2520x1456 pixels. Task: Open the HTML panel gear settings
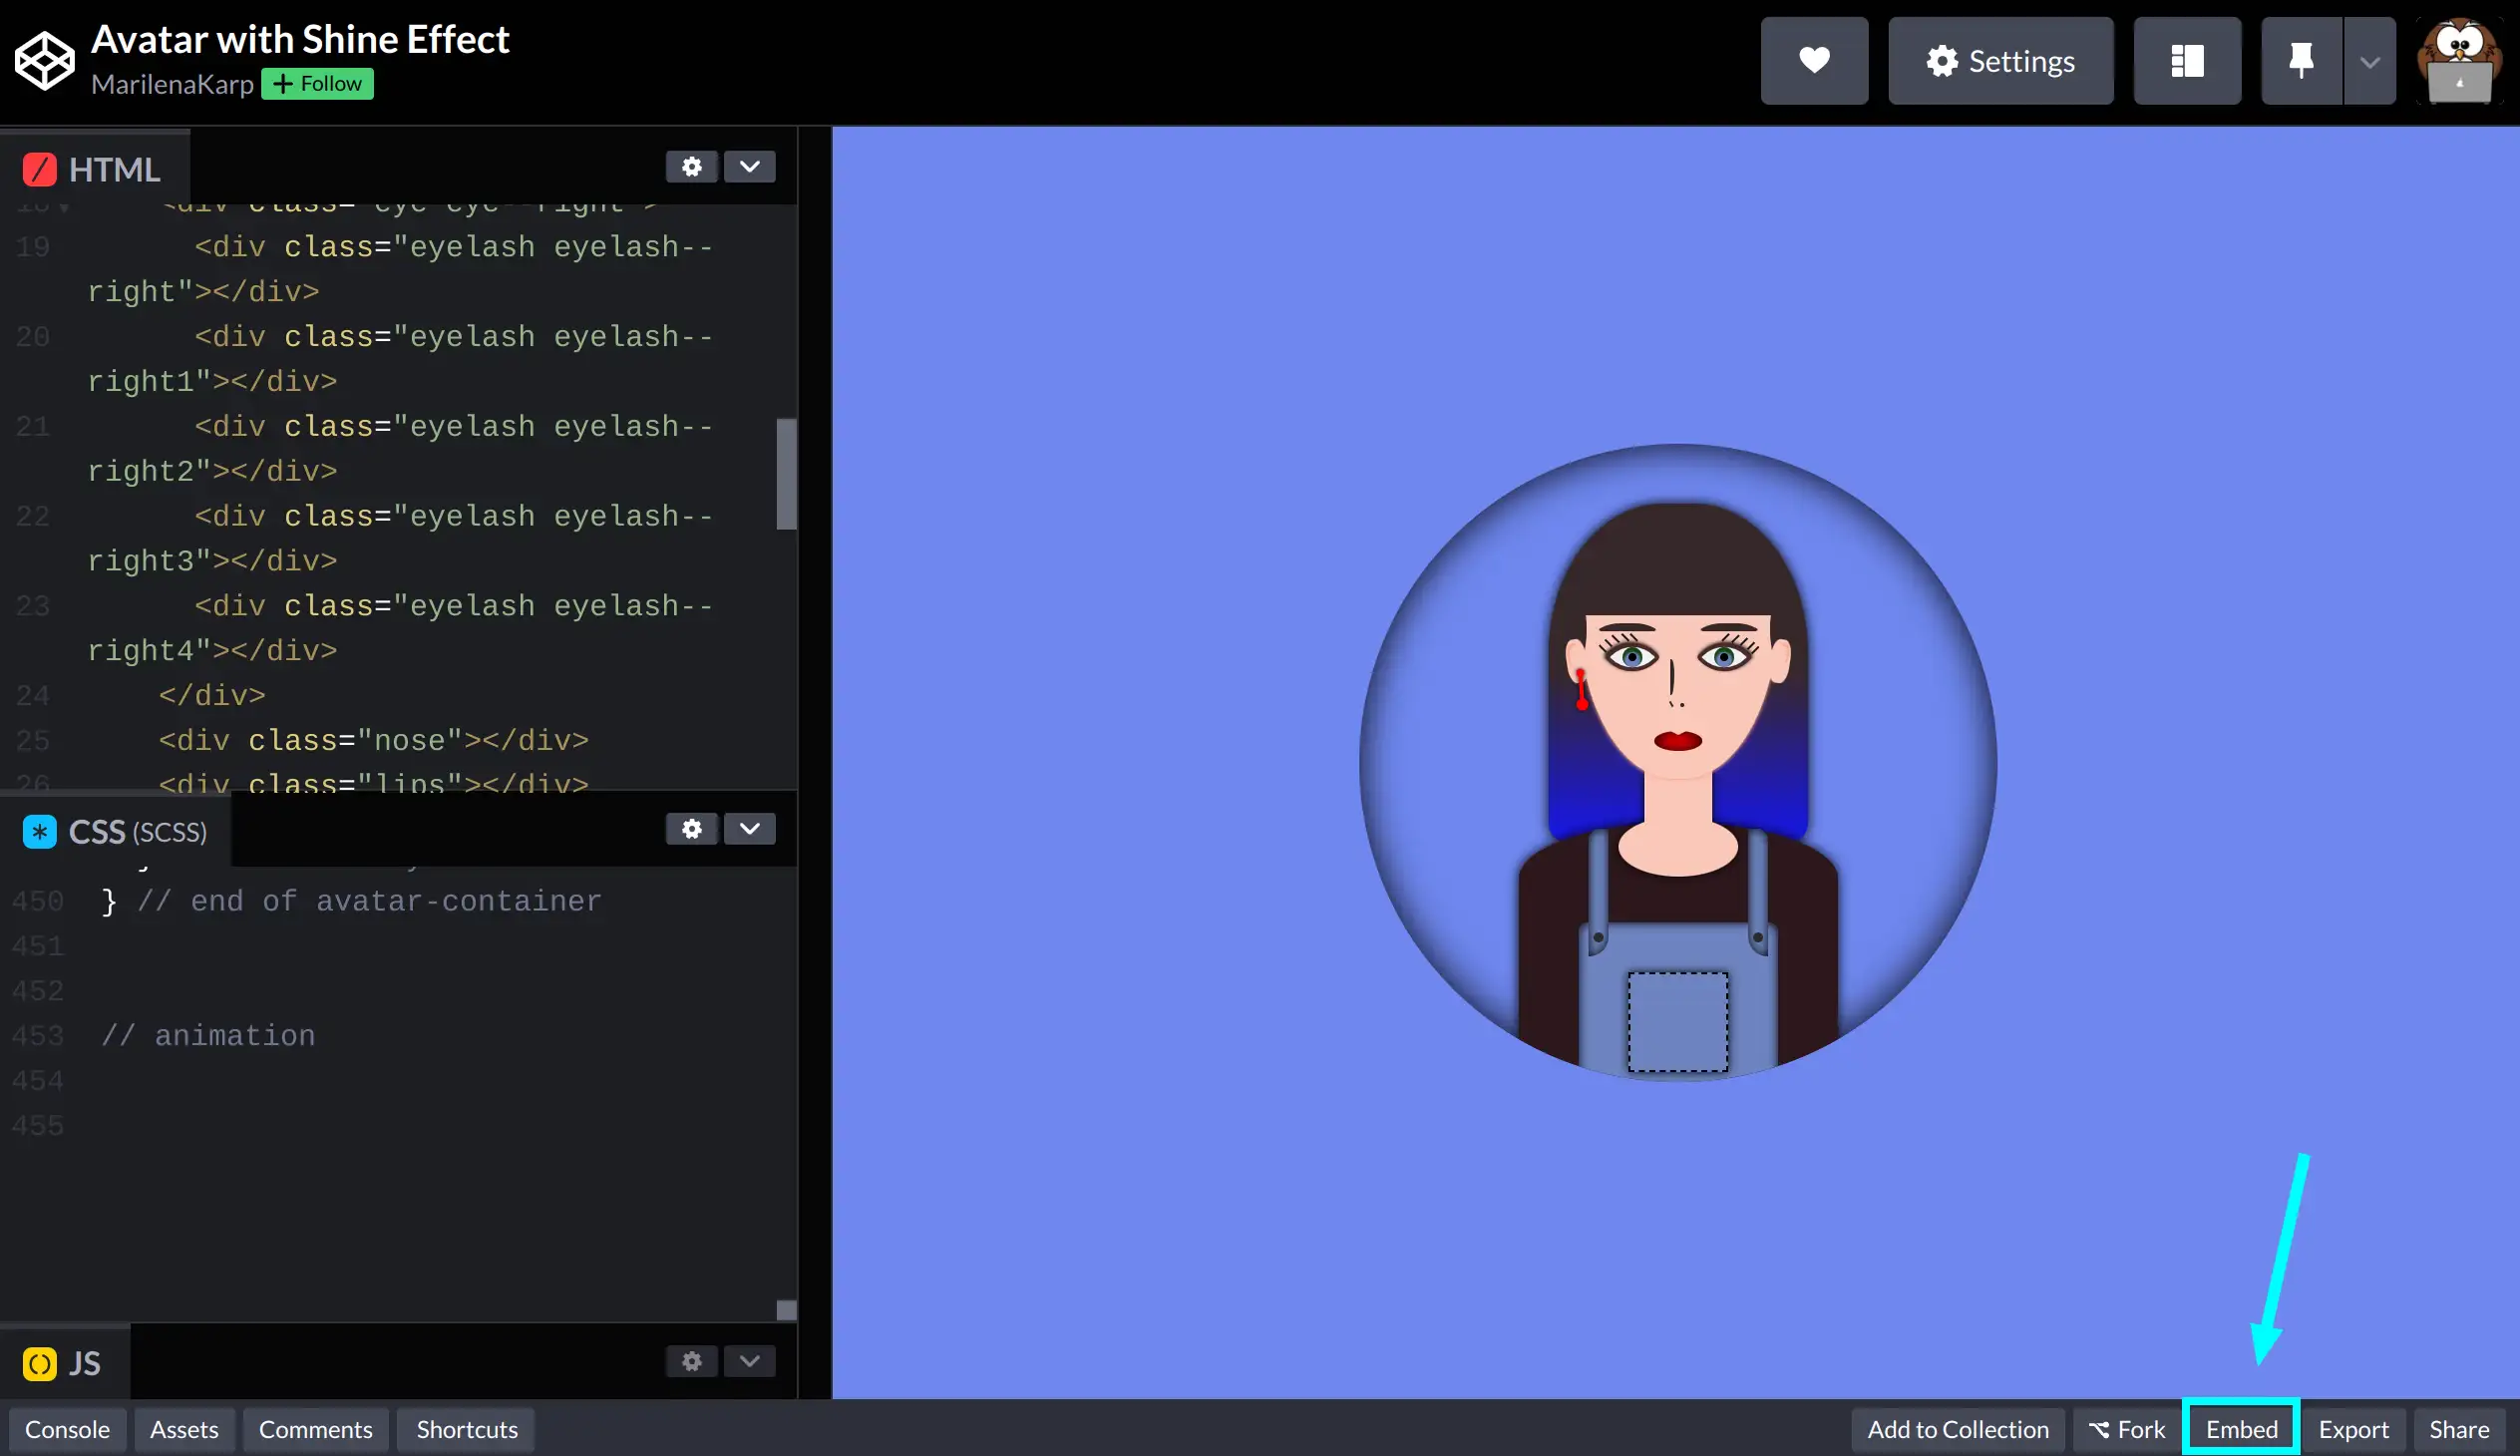pos(691,166)
